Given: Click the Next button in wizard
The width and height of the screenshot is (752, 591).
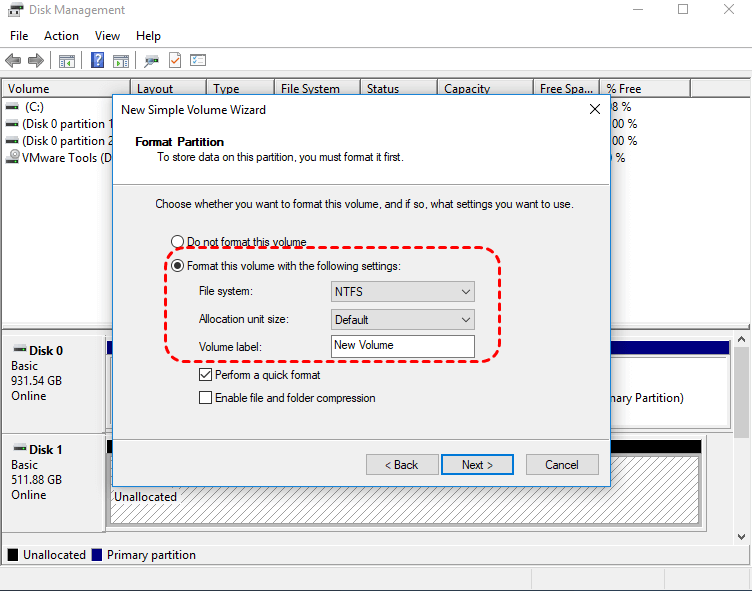Looking at the screenshot, I should 477,465.
